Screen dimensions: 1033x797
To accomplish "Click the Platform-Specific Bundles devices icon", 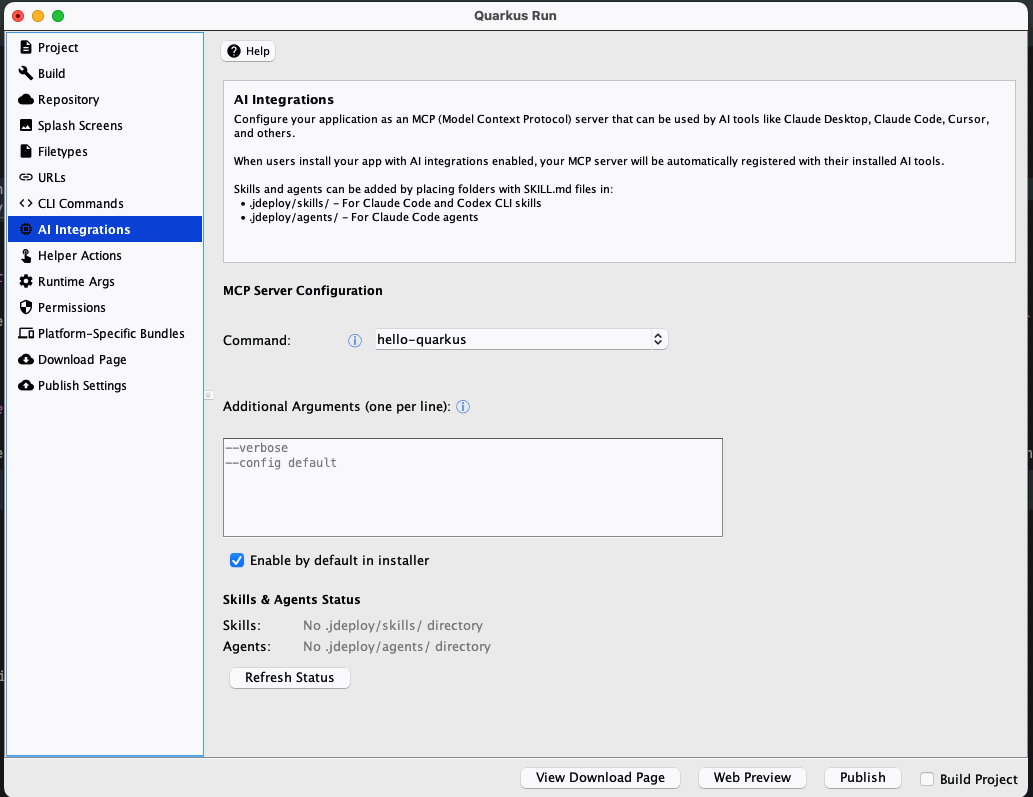I will [x=26, y=333].
